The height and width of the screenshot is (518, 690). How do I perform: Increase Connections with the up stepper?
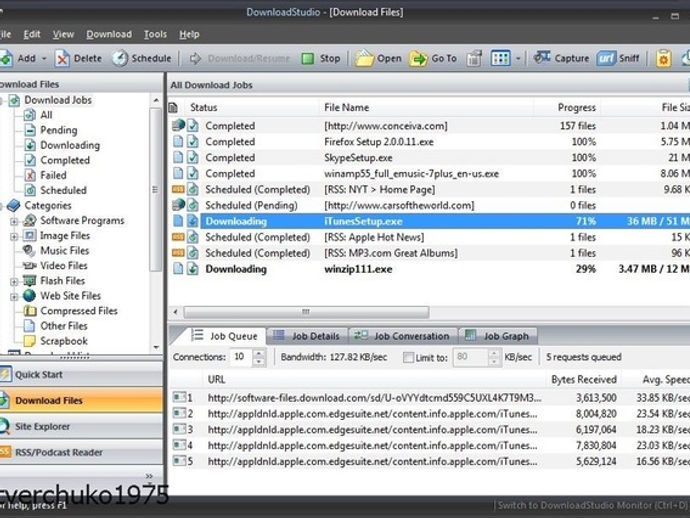(259, 353)
